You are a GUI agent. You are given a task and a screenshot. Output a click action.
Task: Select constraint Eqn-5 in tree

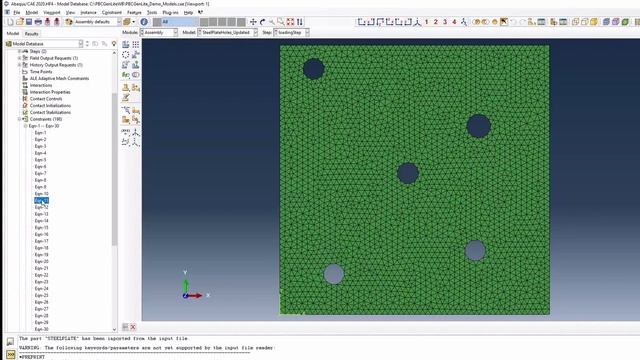pyautogui.click(x=40, y=160)
